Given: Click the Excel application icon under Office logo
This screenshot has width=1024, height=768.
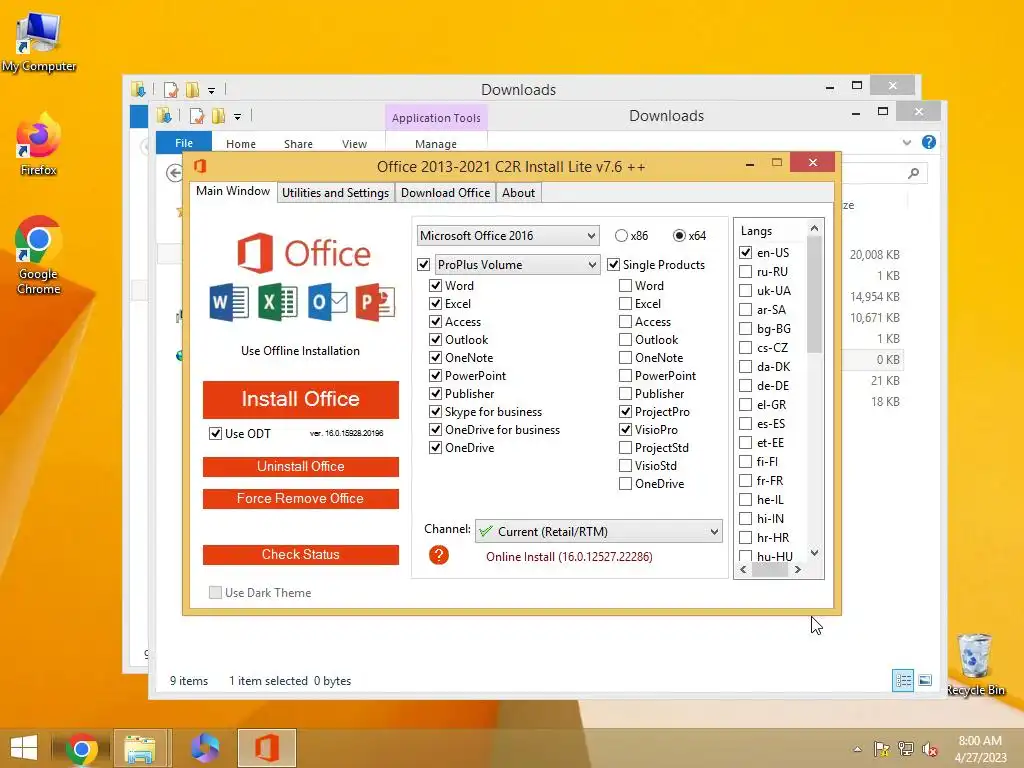Looking at the screenshot, I should click(278, 302).
